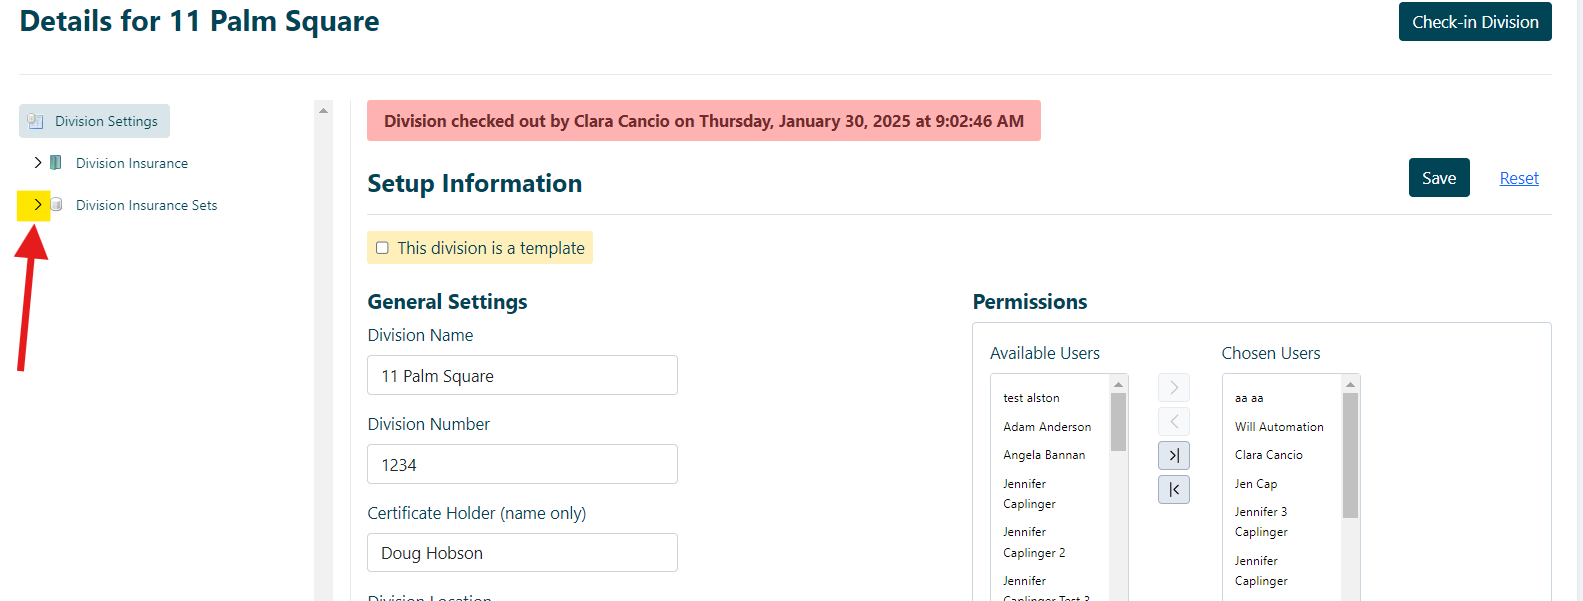Click the Division Name input field

tap(522, 375)
